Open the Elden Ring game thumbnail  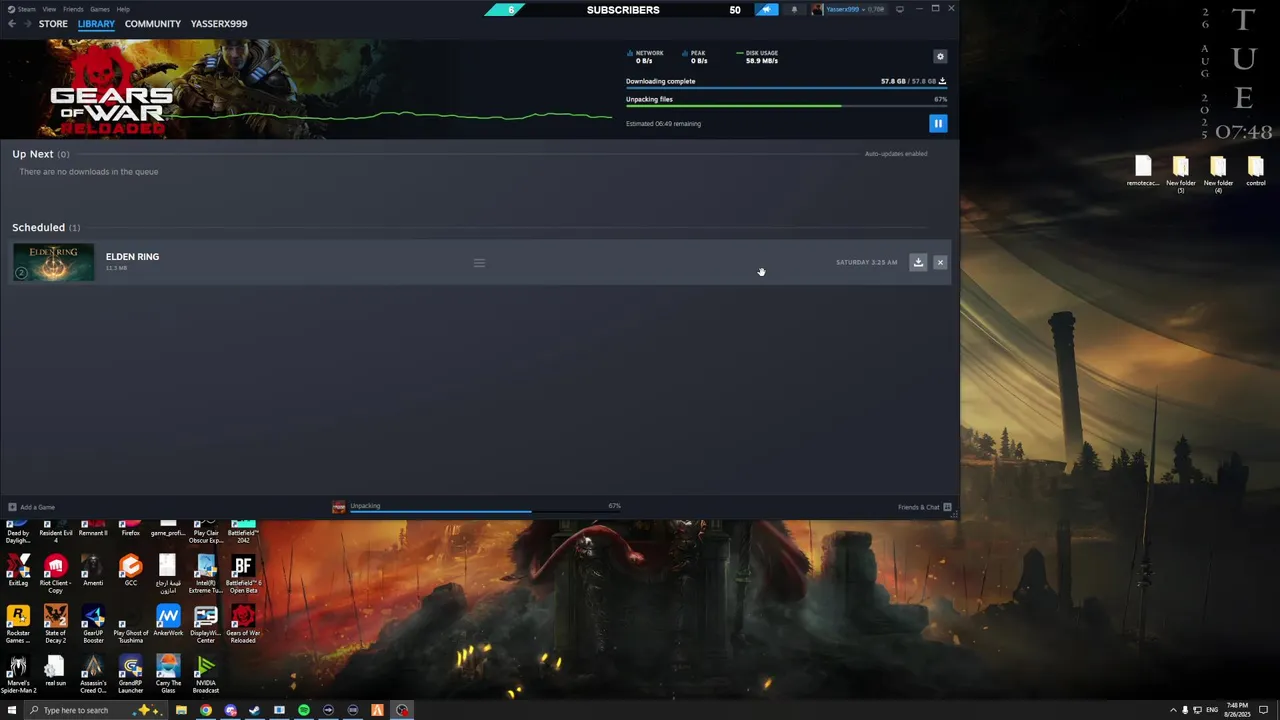click(x=53, y=262)
